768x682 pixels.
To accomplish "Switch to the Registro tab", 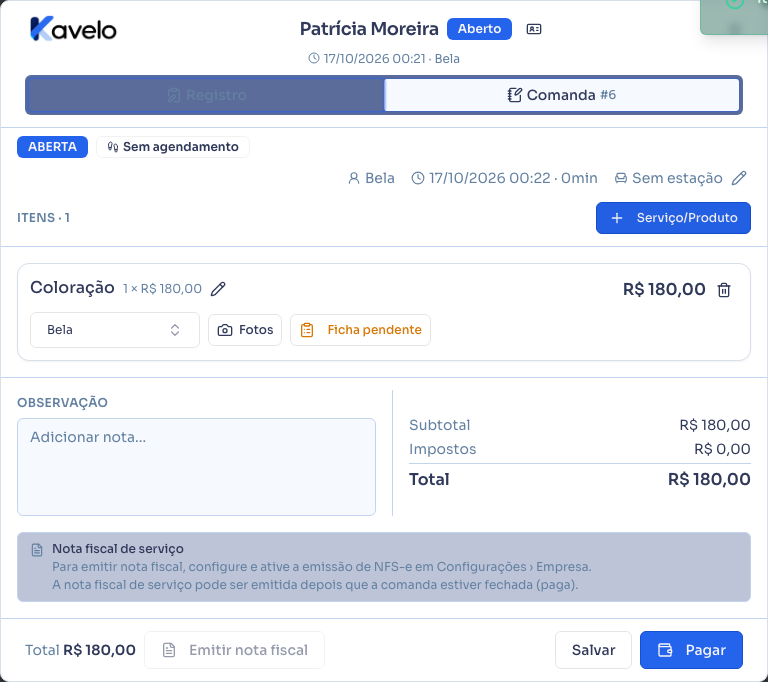I will 206,95.
